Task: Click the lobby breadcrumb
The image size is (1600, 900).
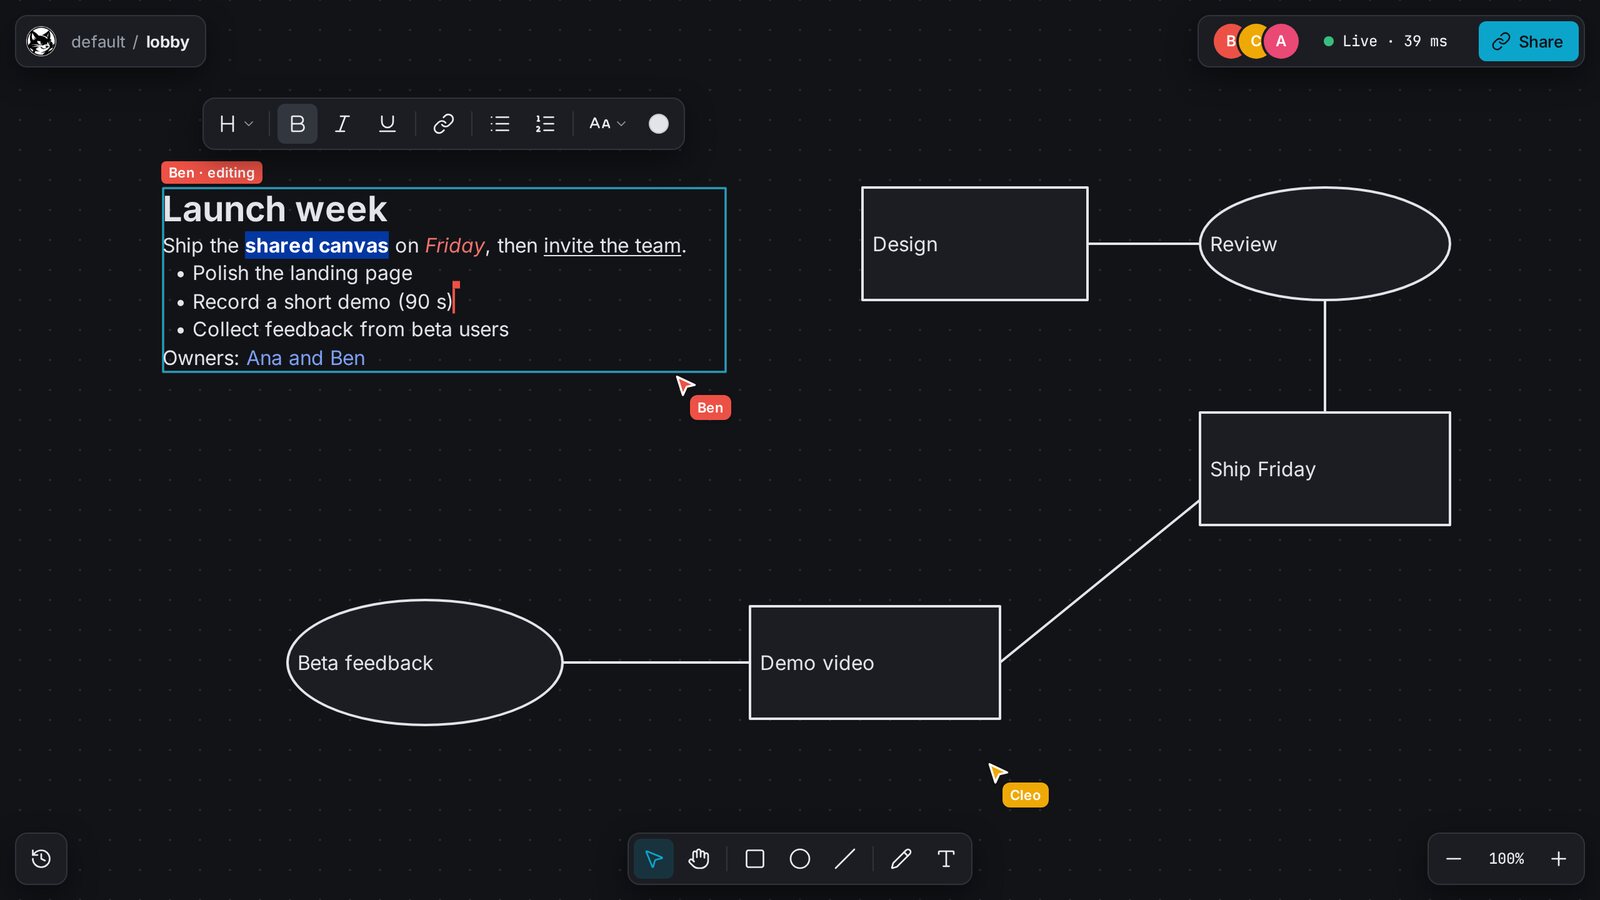Action: (167, 42)
